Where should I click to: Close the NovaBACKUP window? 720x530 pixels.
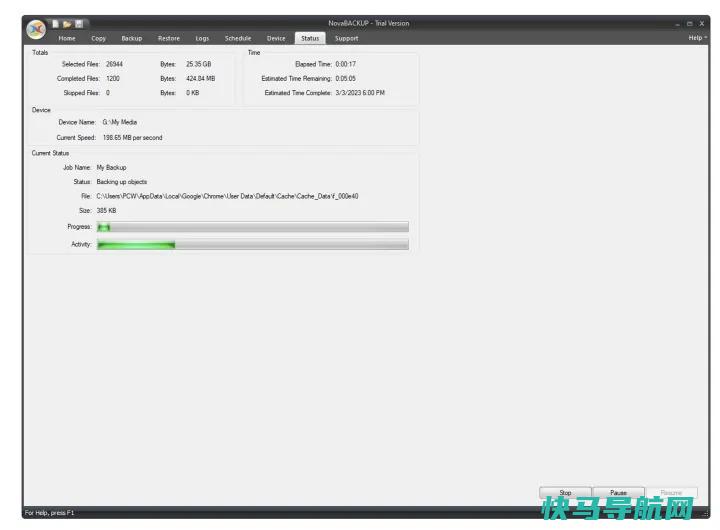click(x=702, y=24)
